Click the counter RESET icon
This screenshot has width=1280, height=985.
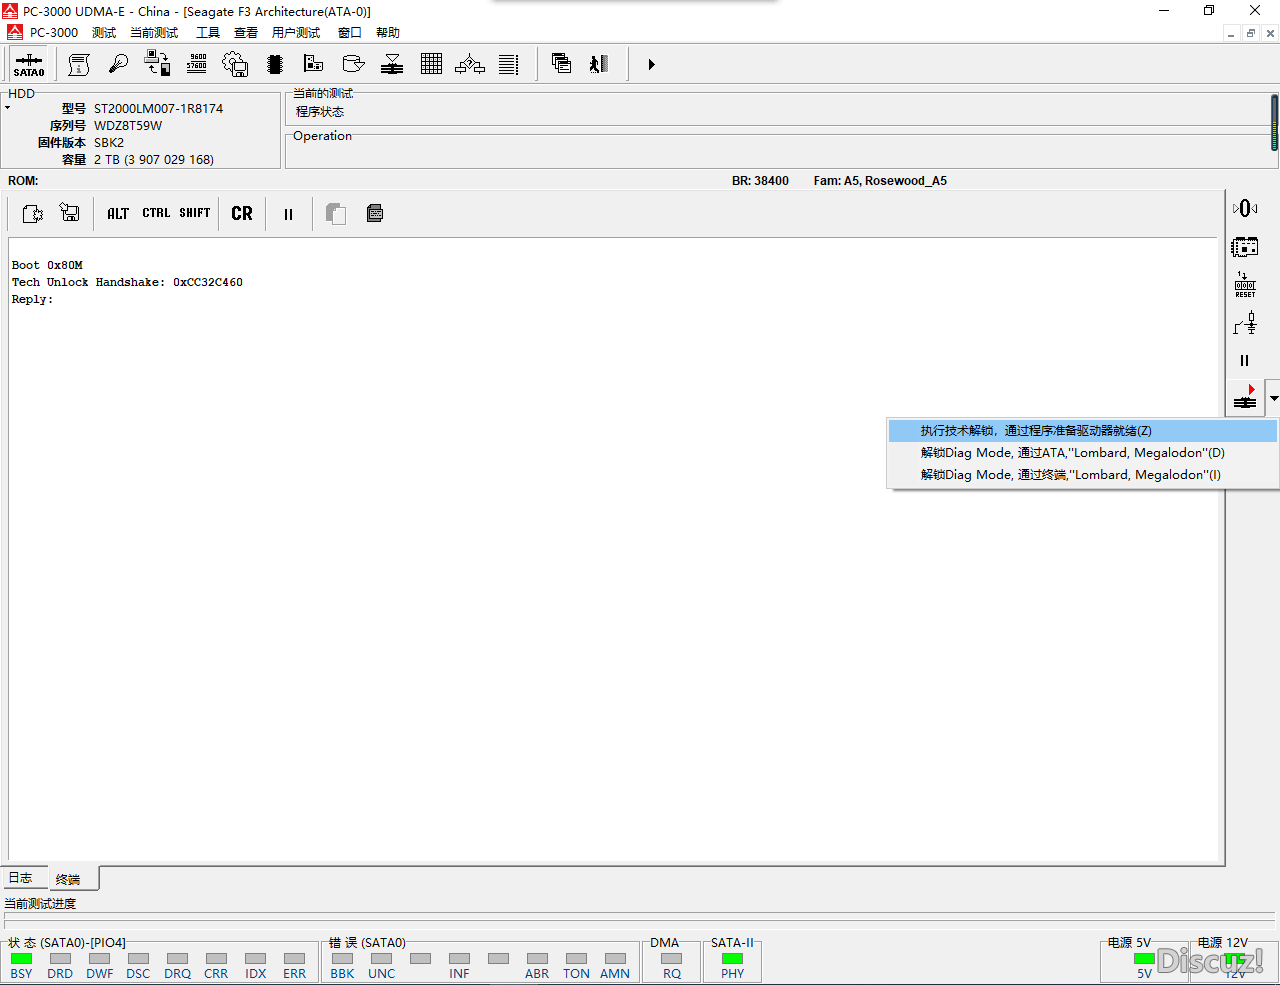click(x=1245, y=284)
